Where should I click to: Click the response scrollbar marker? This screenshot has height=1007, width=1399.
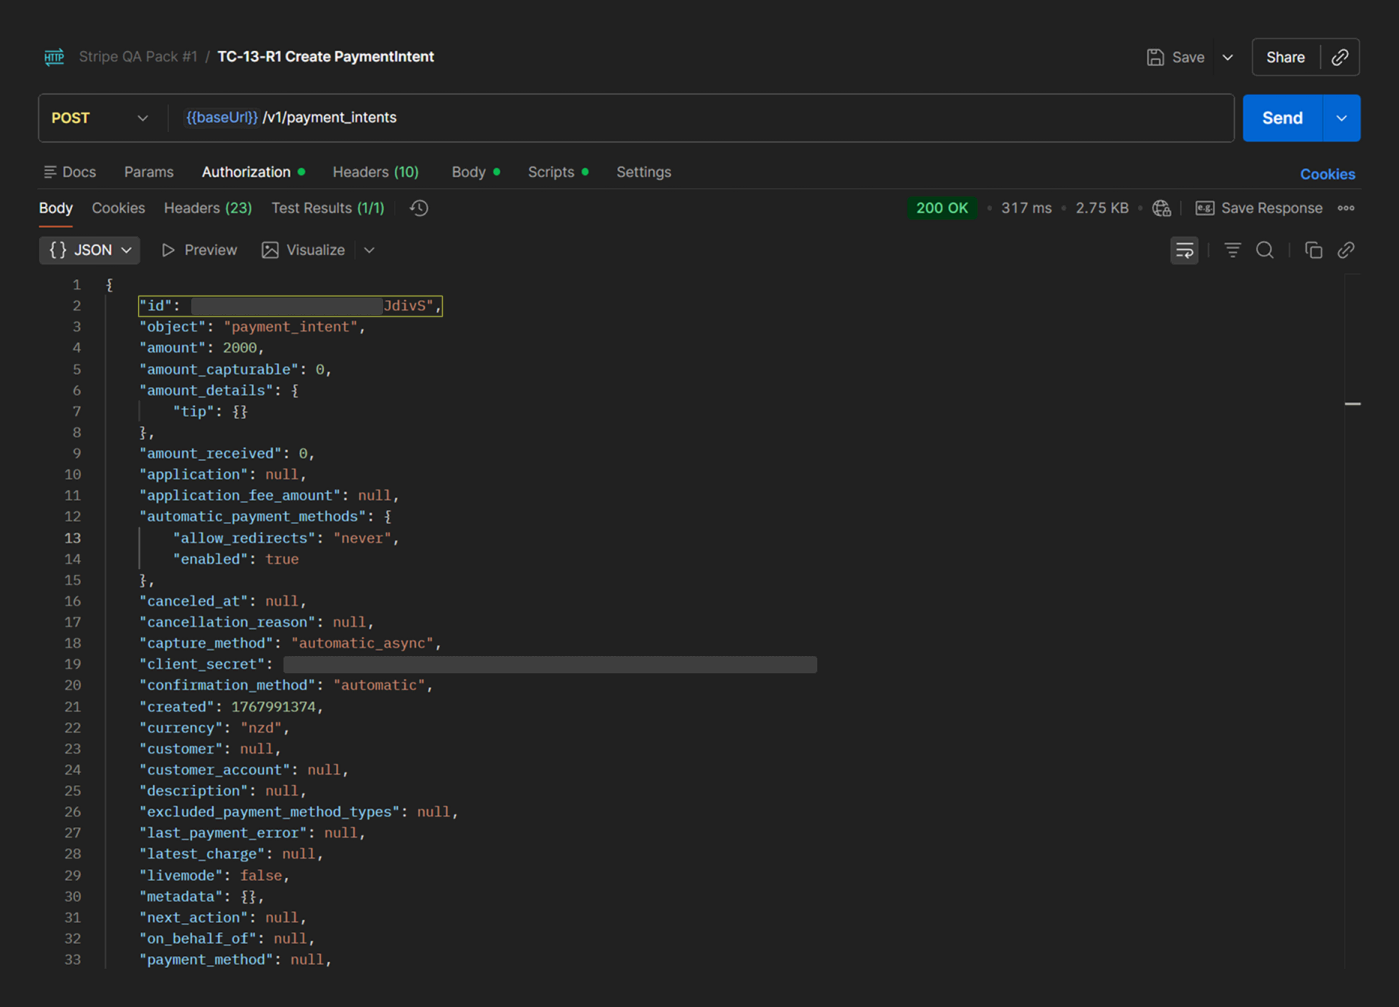(x=1353, y=404)
